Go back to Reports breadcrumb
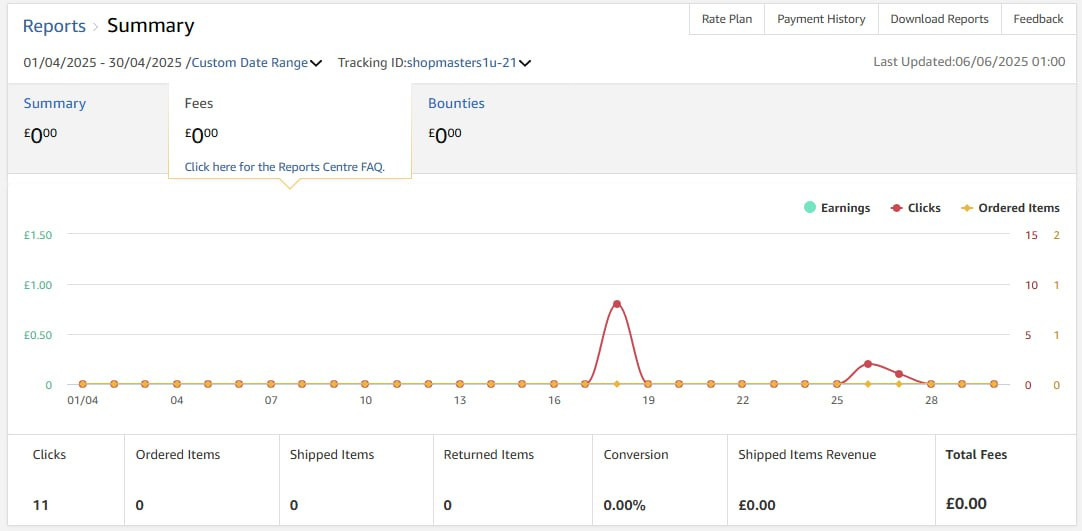This screenshot has height=531, width=1082. (x=54, y=26)
